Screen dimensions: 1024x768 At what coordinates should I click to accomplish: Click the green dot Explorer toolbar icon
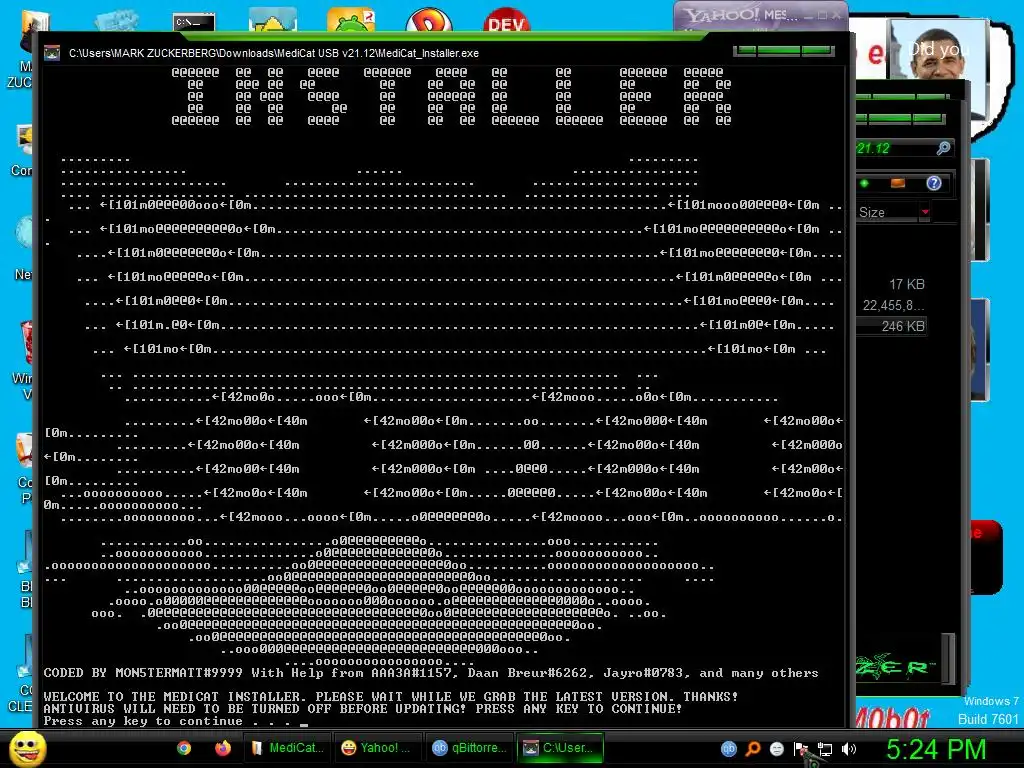click(x=864, y=184)
